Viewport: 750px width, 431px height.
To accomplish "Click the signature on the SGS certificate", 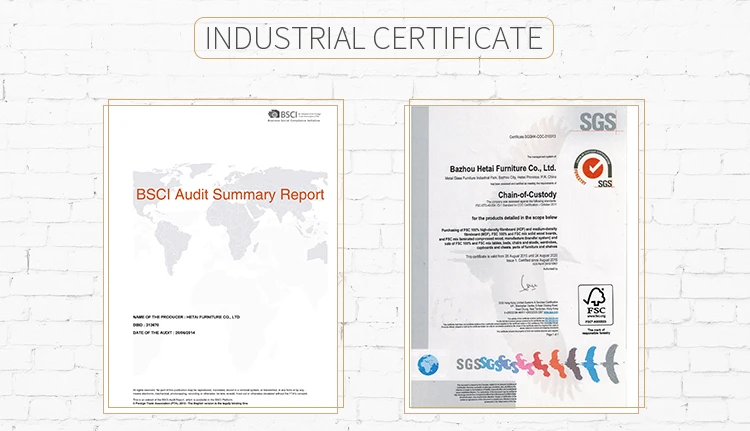I will click(529, 284).
